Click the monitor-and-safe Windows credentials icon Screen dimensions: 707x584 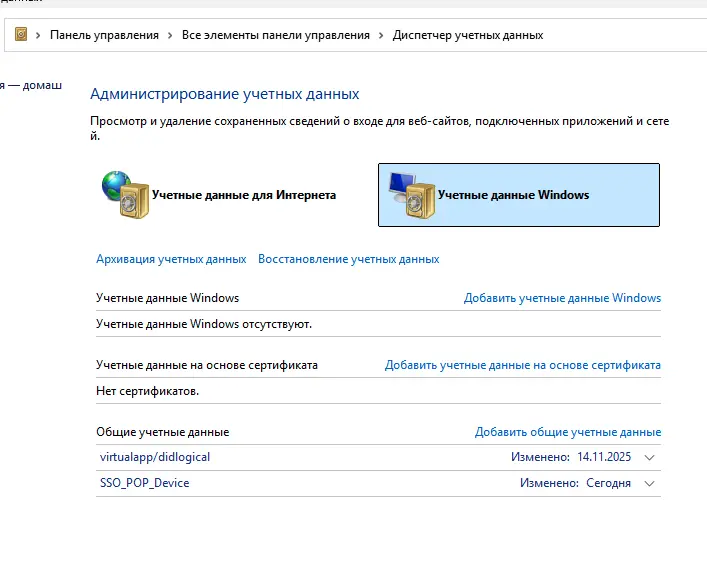click(x=410, y=194)
